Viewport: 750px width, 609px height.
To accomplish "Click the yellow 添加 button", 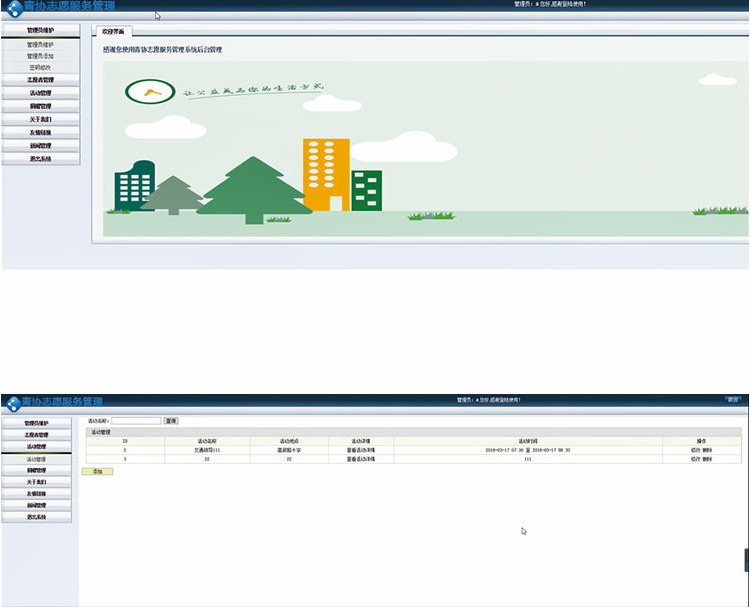I will tap(97, 471).
